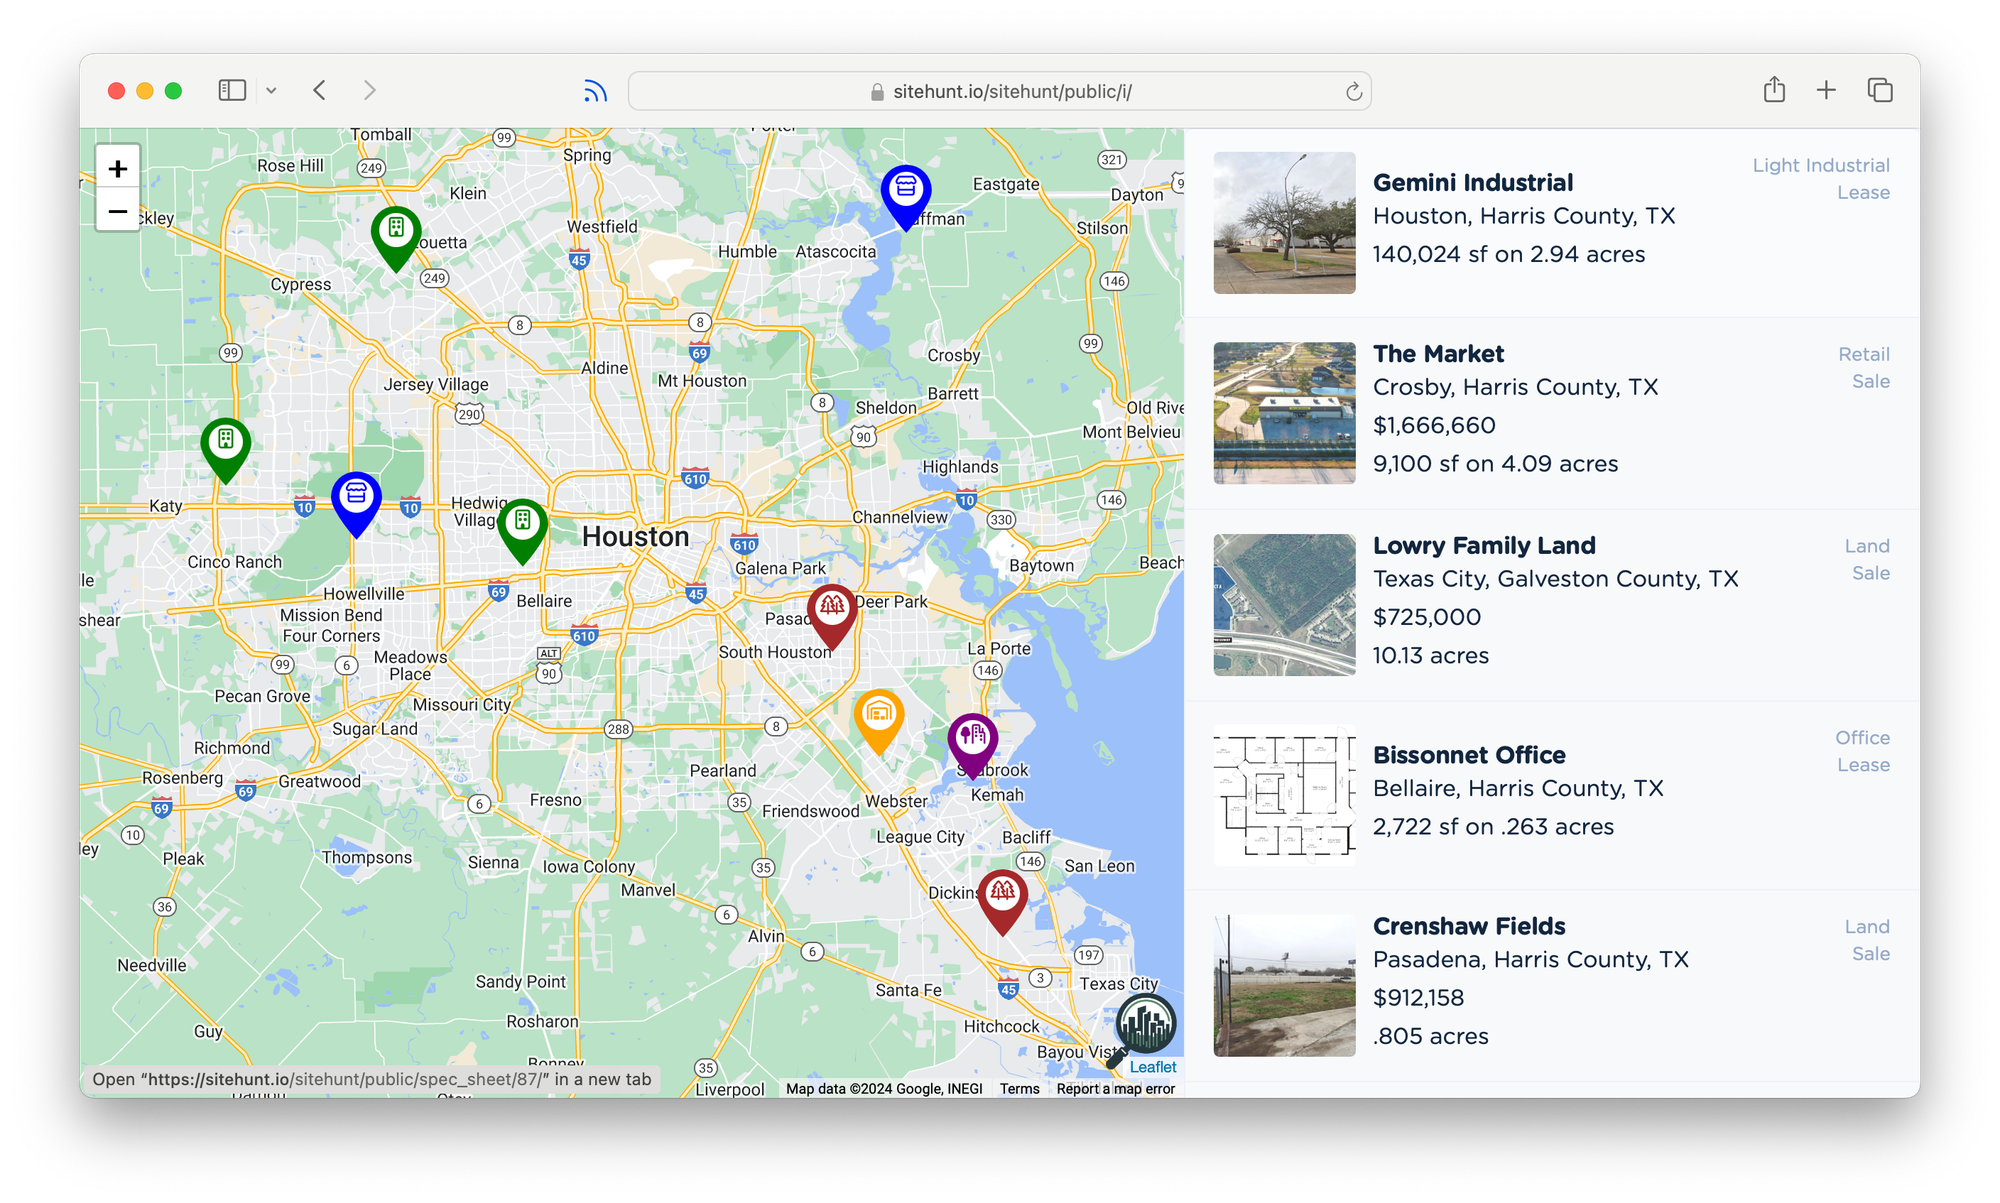Expand the sidebar tab group dropdown
This screenshot has width=2000, height=1203.
[x=271, y=91]
